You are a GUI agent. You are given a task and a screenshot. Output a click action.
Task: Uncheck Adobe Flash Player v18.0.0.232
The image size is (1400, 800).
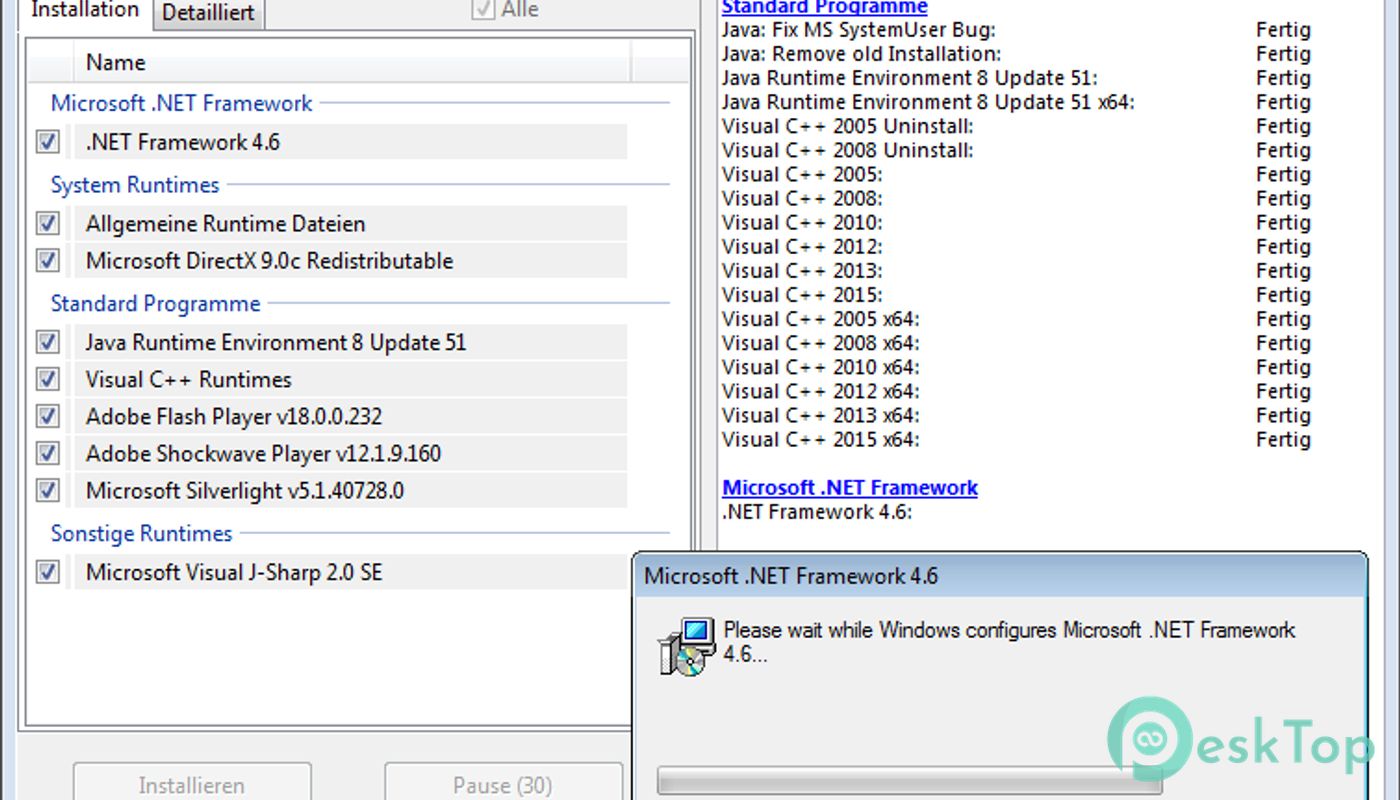tap(47, 416)
